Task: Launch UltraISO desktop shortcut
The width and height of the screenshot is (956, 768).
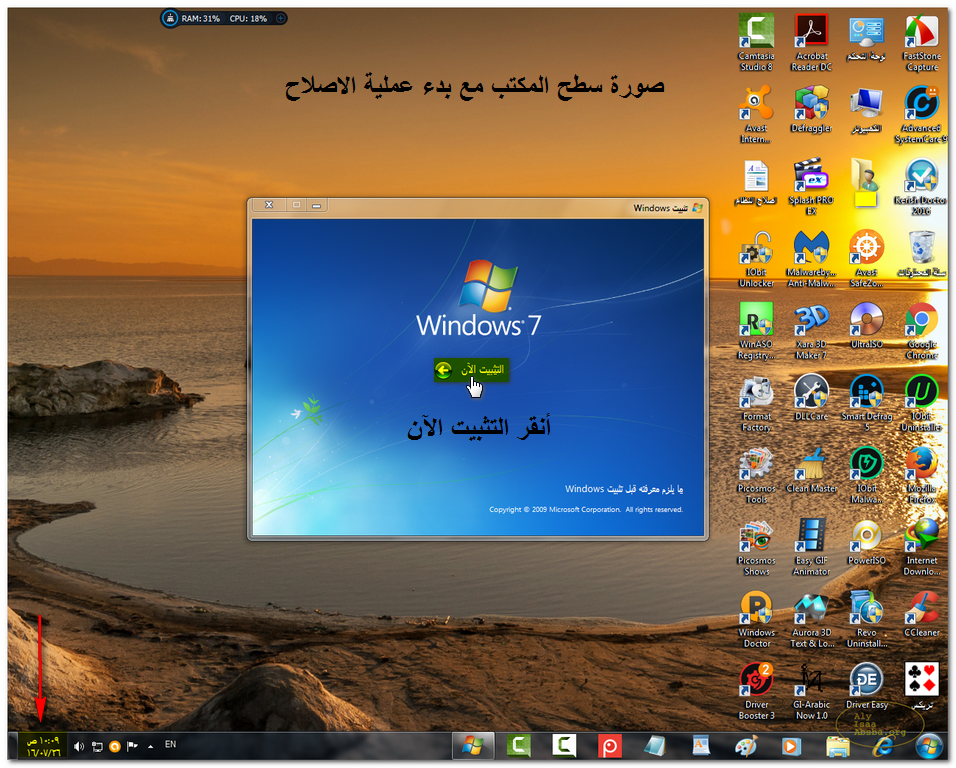Action: pos(866,331)
